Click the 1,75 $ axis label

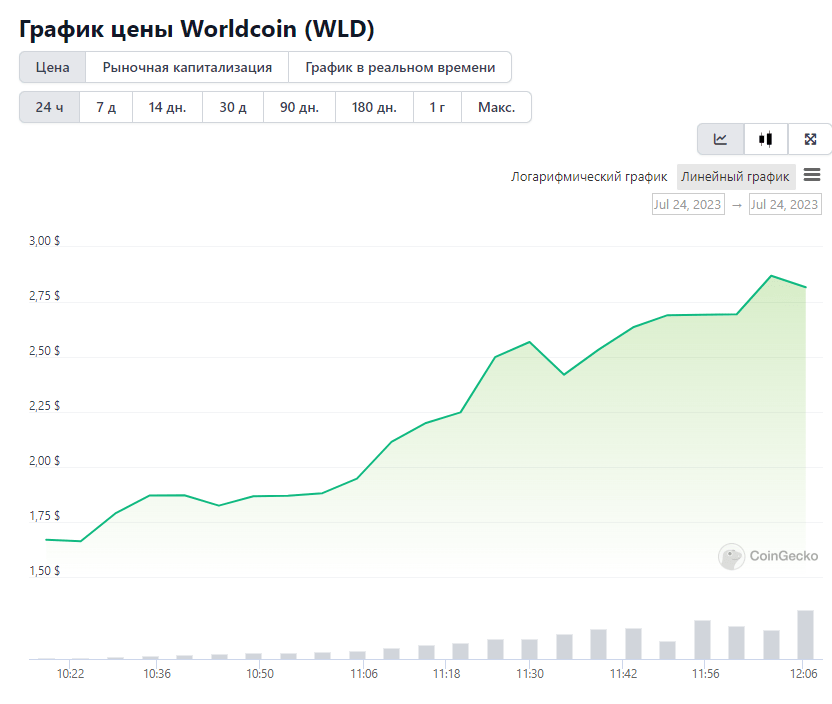(45, 516)
